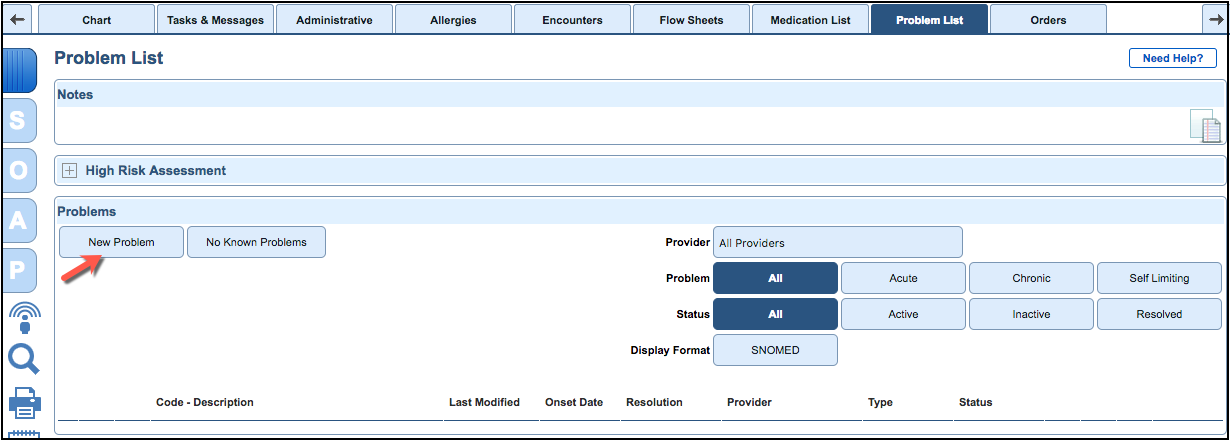The width and height of the screenshot is (1230, 440).
Task: Open the Allergies tab
Action: [x=453, y=20]
